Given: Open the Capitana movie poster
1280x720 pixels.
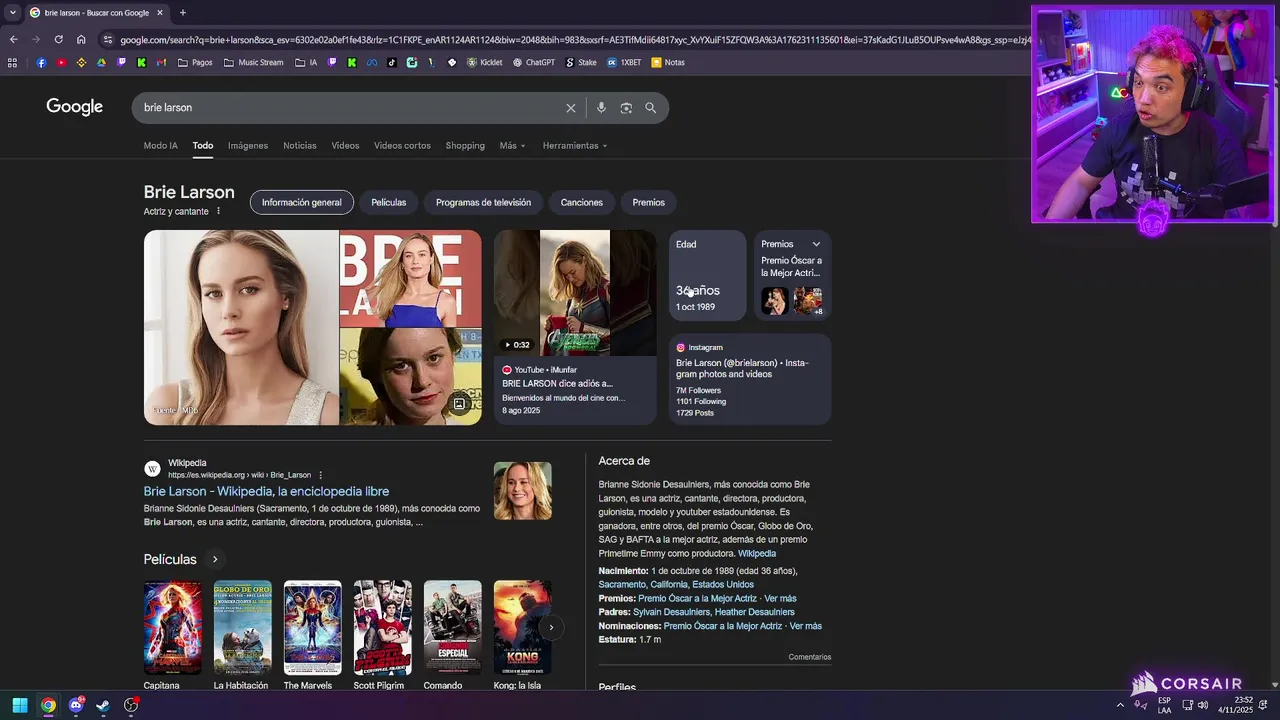Looking at the screenshot, I should point(173,627).
